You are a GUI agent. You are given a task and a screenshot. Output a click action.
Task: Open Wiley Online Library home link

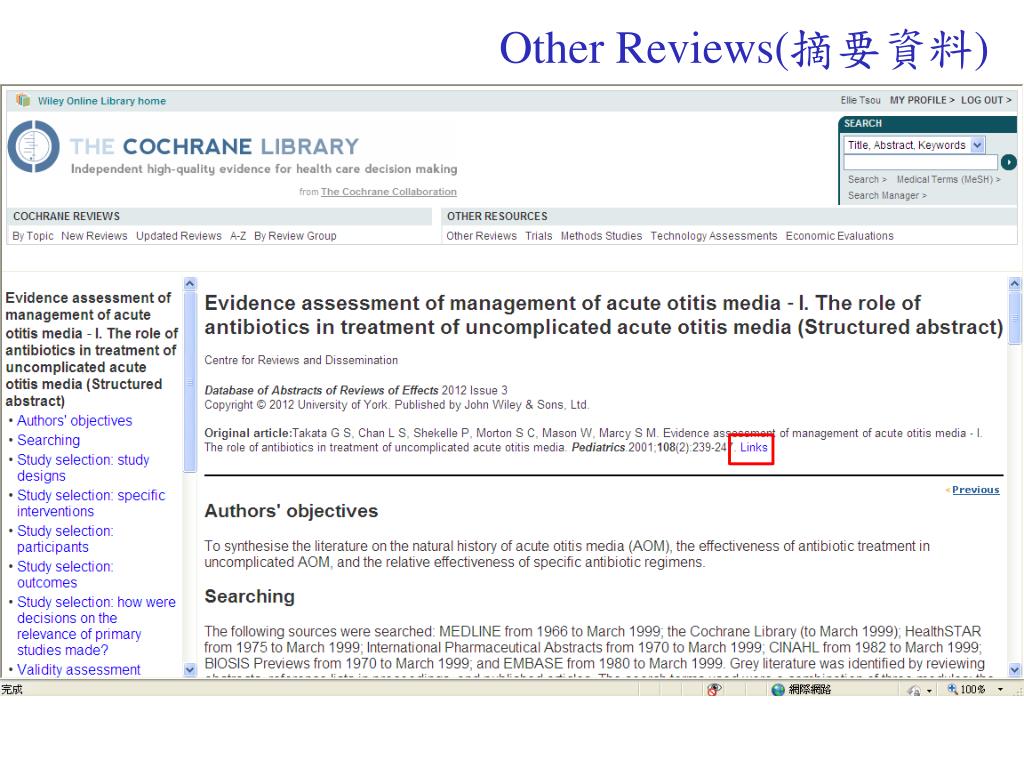(102, 101)
